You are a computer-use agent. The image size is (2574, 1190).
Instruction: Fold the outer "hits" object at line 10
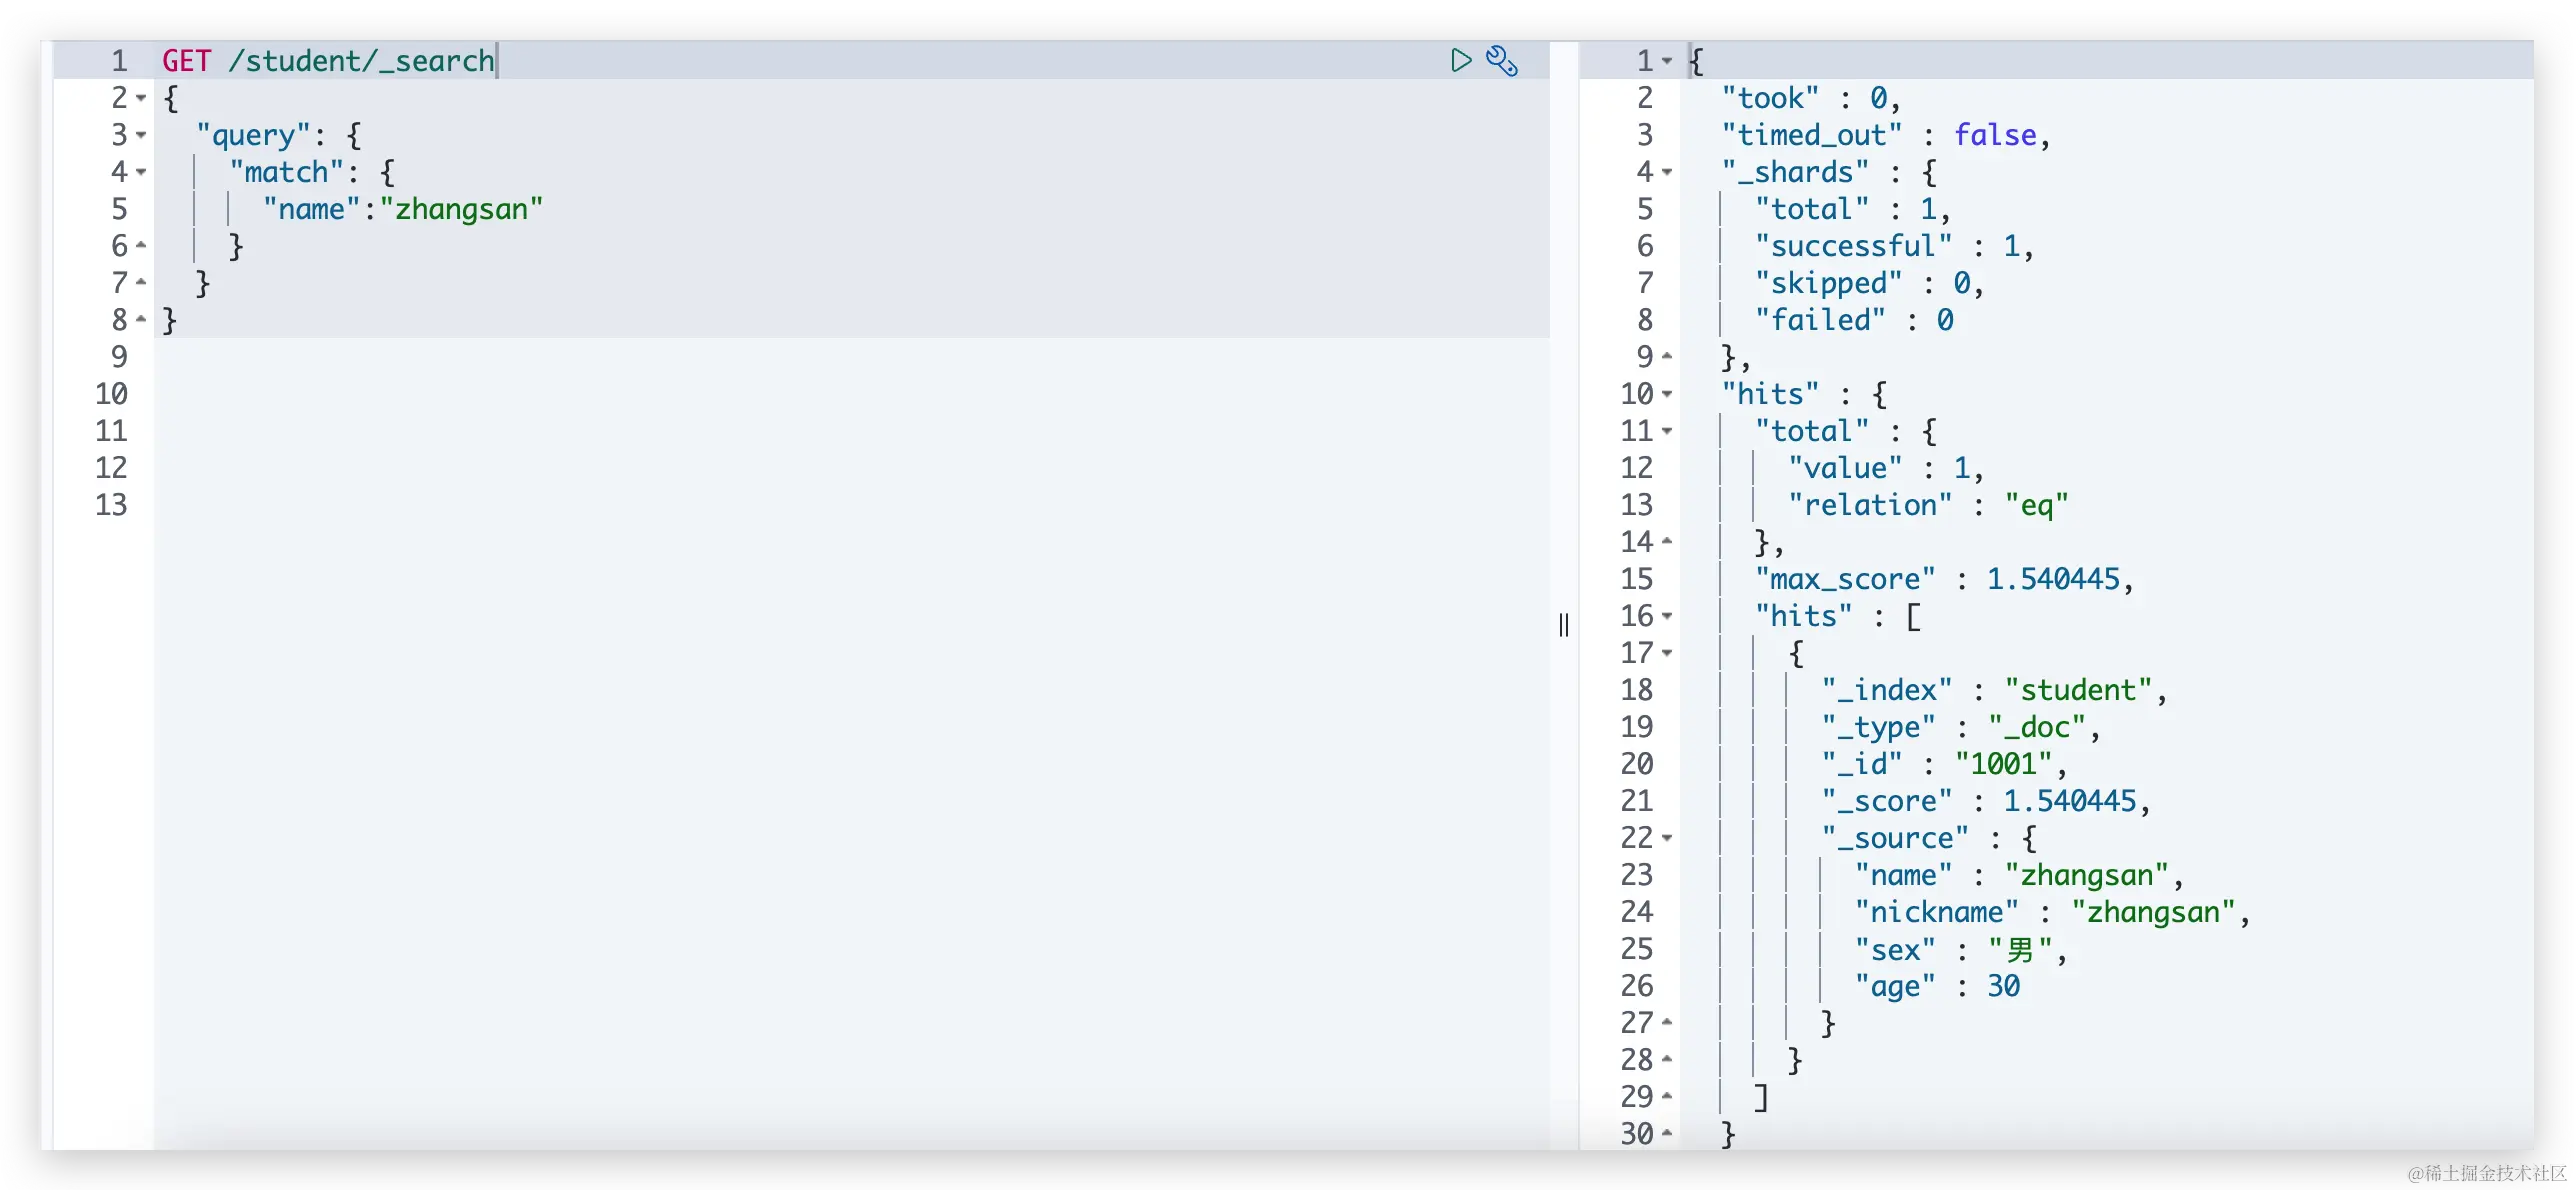pyautogui.click(x=1667, y=394)
